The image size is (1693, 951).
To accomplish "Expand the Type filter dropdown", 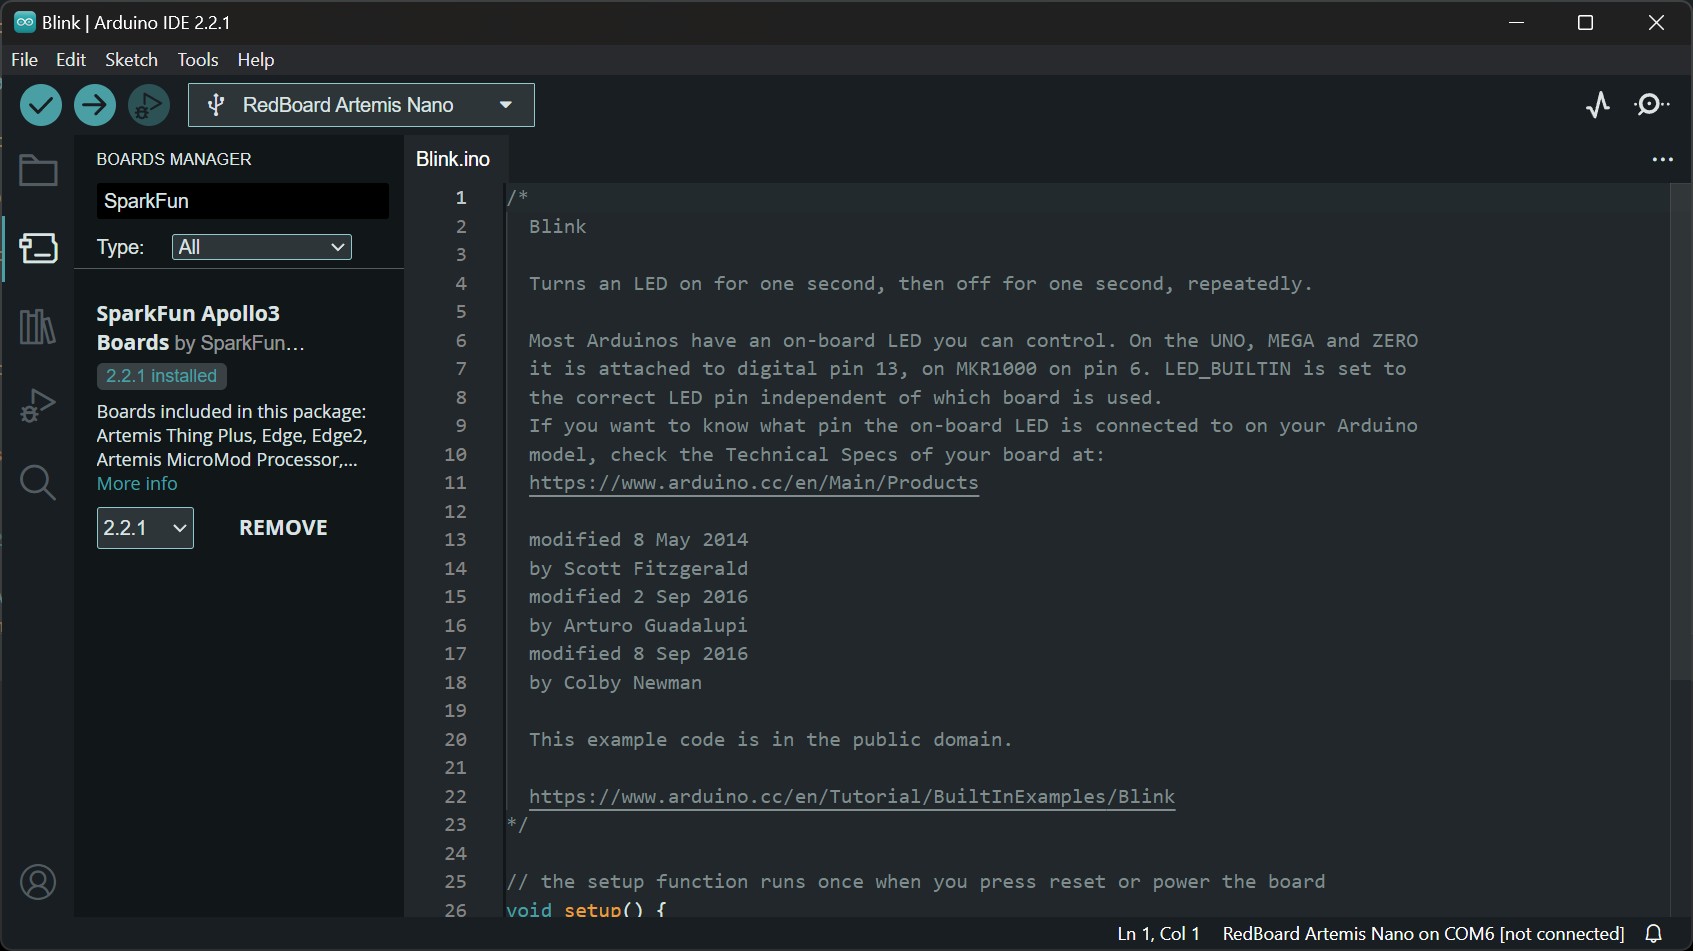I will (262, 247).
